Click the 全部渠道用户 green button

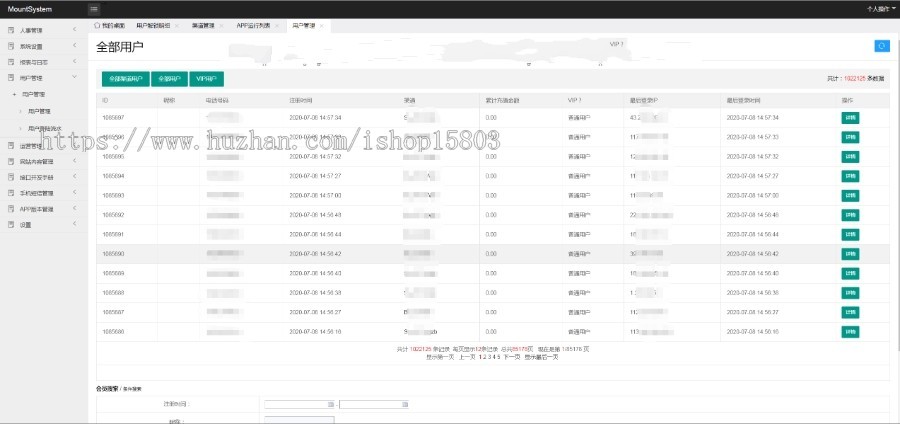(x=126, y=79)
